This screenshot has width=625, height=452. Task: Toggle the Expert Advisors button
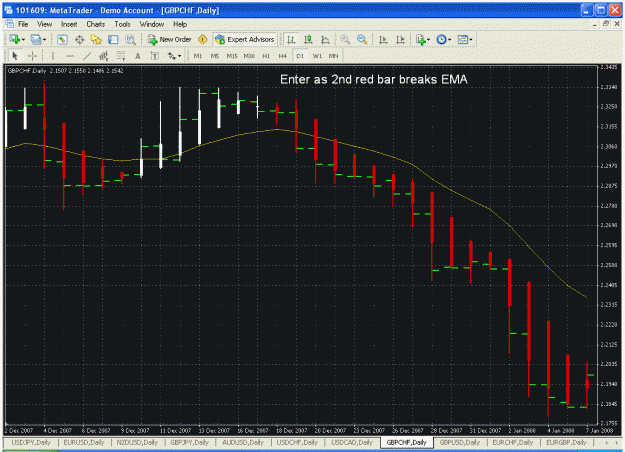[245, 39]
